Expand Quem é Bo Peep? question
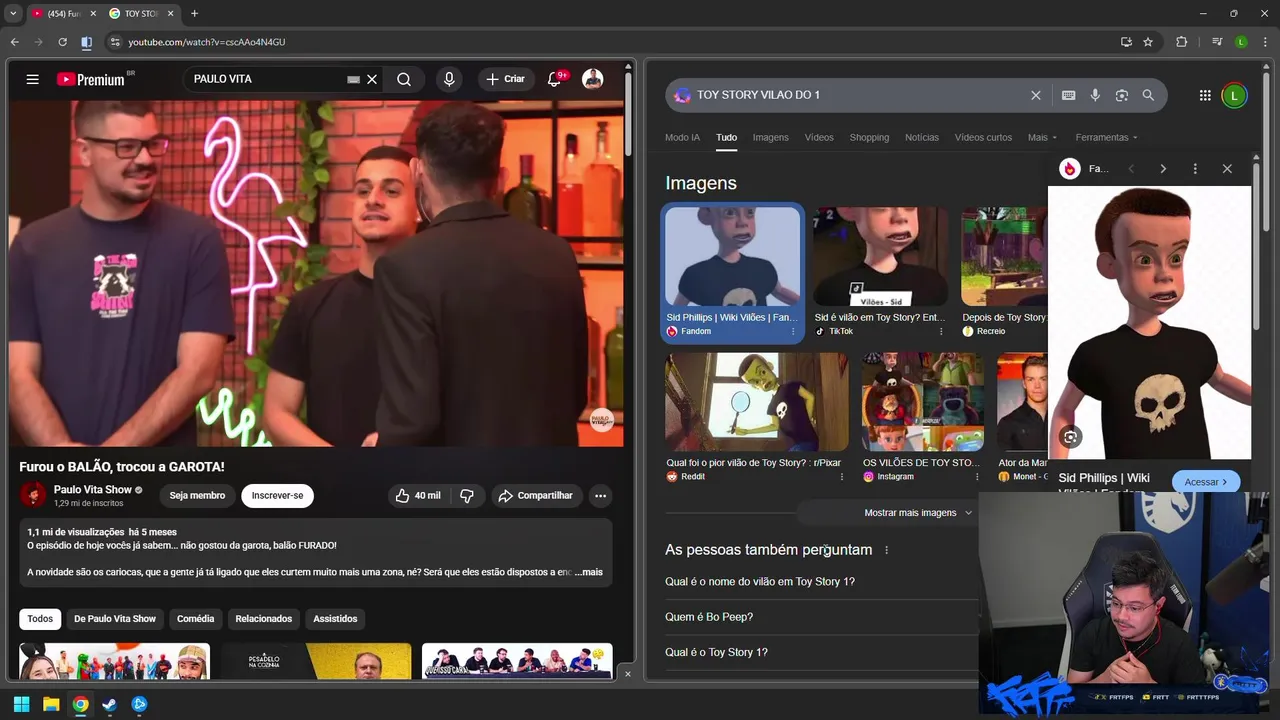This screenshot has height=720, width=1280. tap(820, 617)
